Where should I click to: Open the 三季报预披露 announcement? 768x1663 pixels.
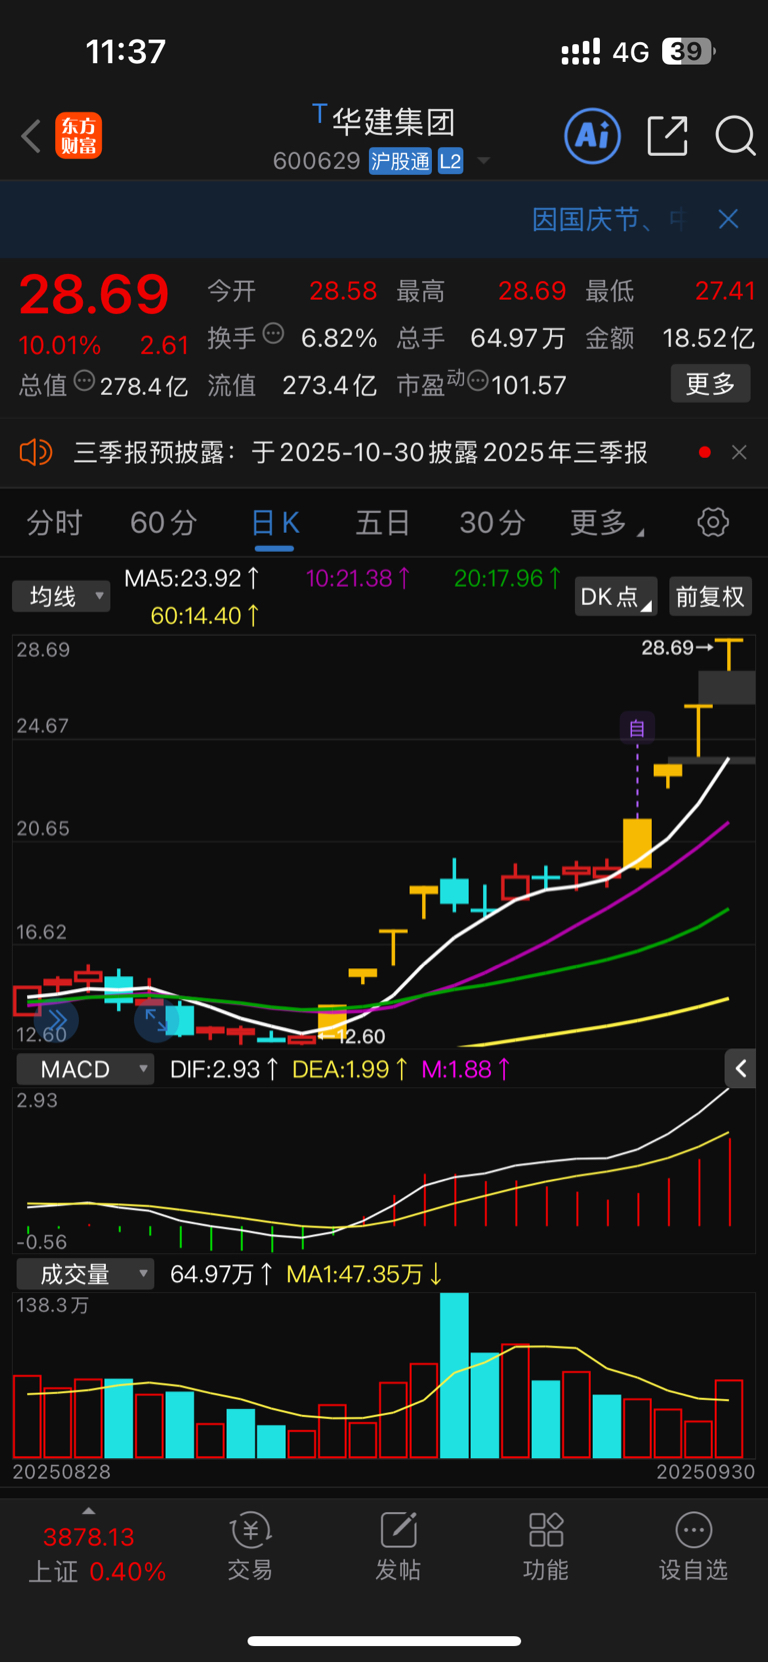pos(360,453)
